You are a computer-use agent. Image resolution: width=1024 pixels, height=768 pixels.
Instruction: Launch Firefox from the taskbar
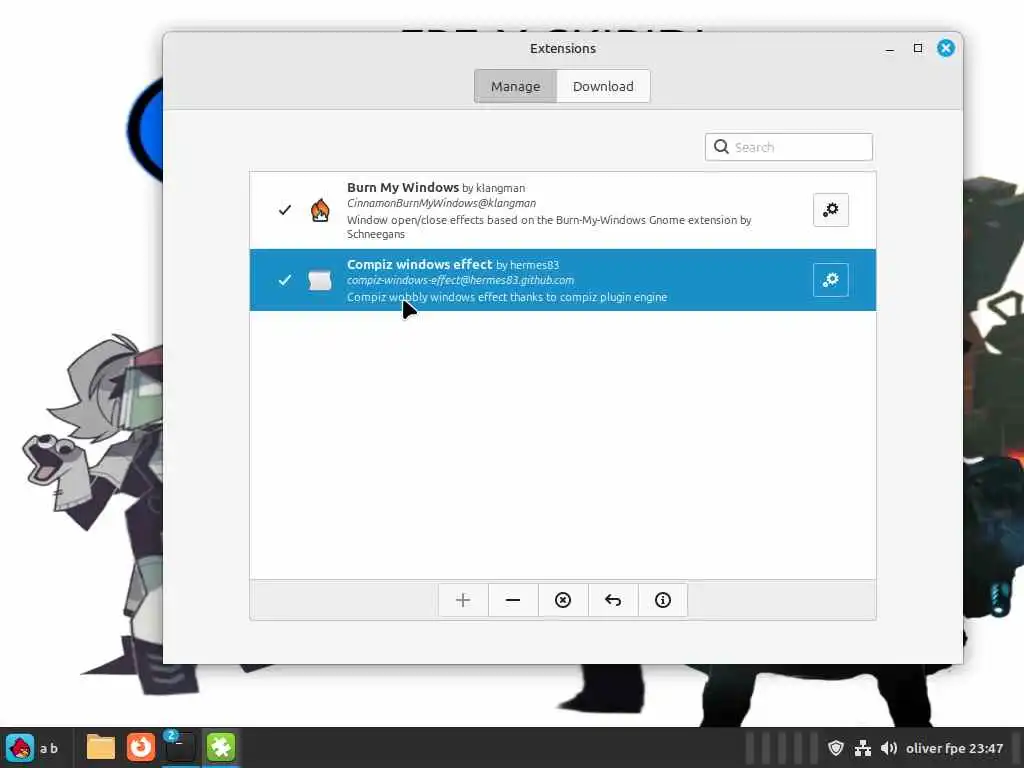140,747
